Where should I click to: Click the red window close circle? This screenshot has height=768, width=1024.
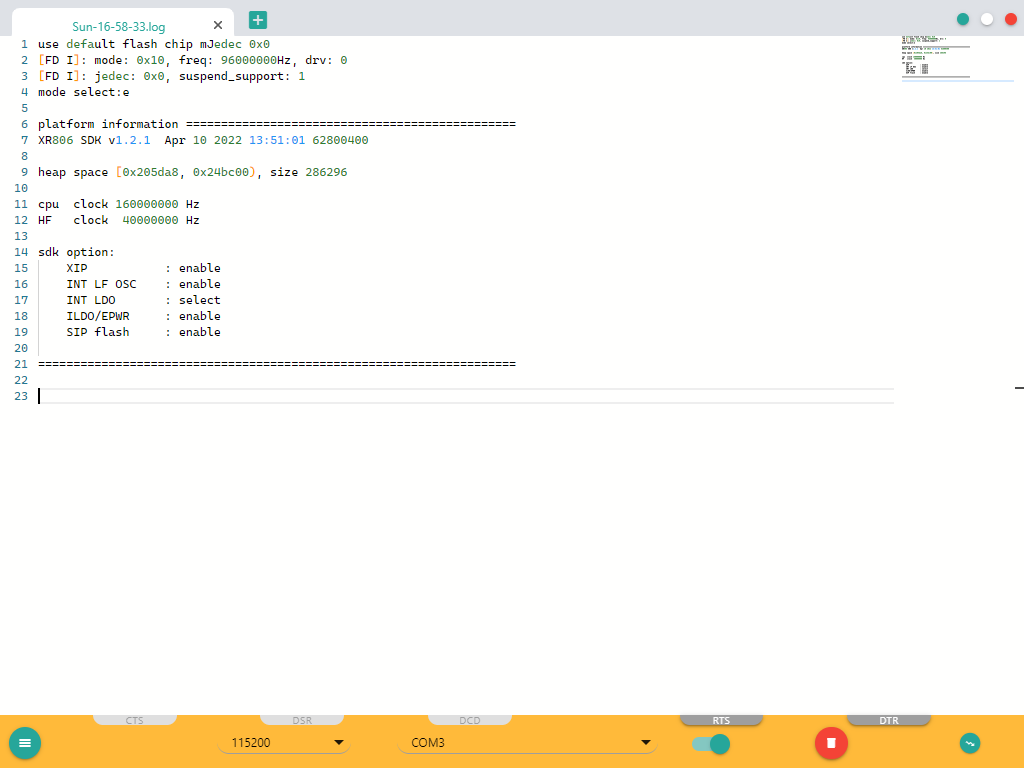1011,19
